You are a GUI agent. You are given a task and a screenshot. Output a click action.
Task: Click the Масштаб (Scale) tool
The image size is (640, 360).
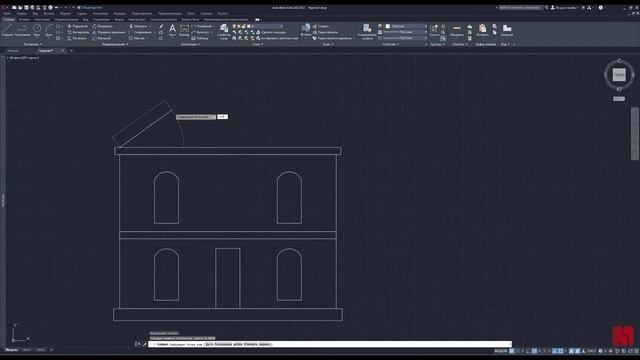pos(102,38)
